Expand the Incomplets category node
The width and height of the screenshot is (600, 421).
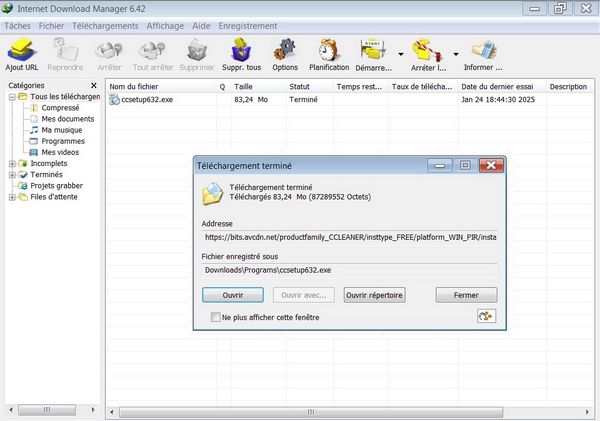tap(12, 164)
